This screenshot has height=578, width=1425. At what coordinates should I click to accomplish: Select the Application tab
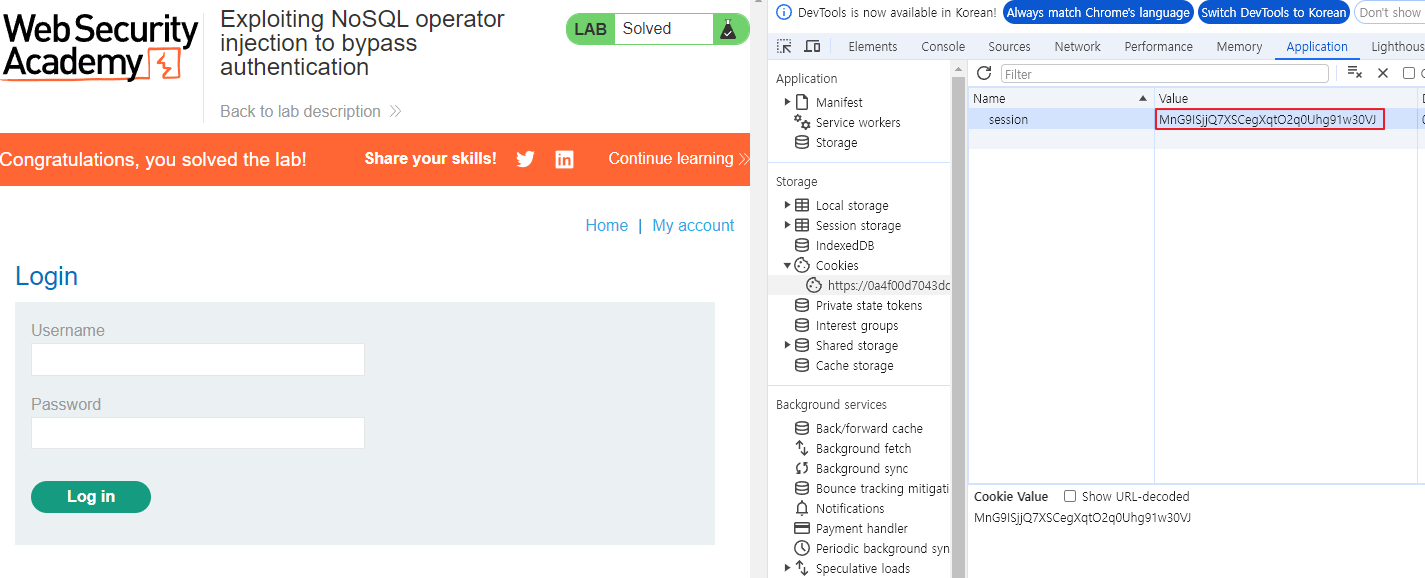1317,46
